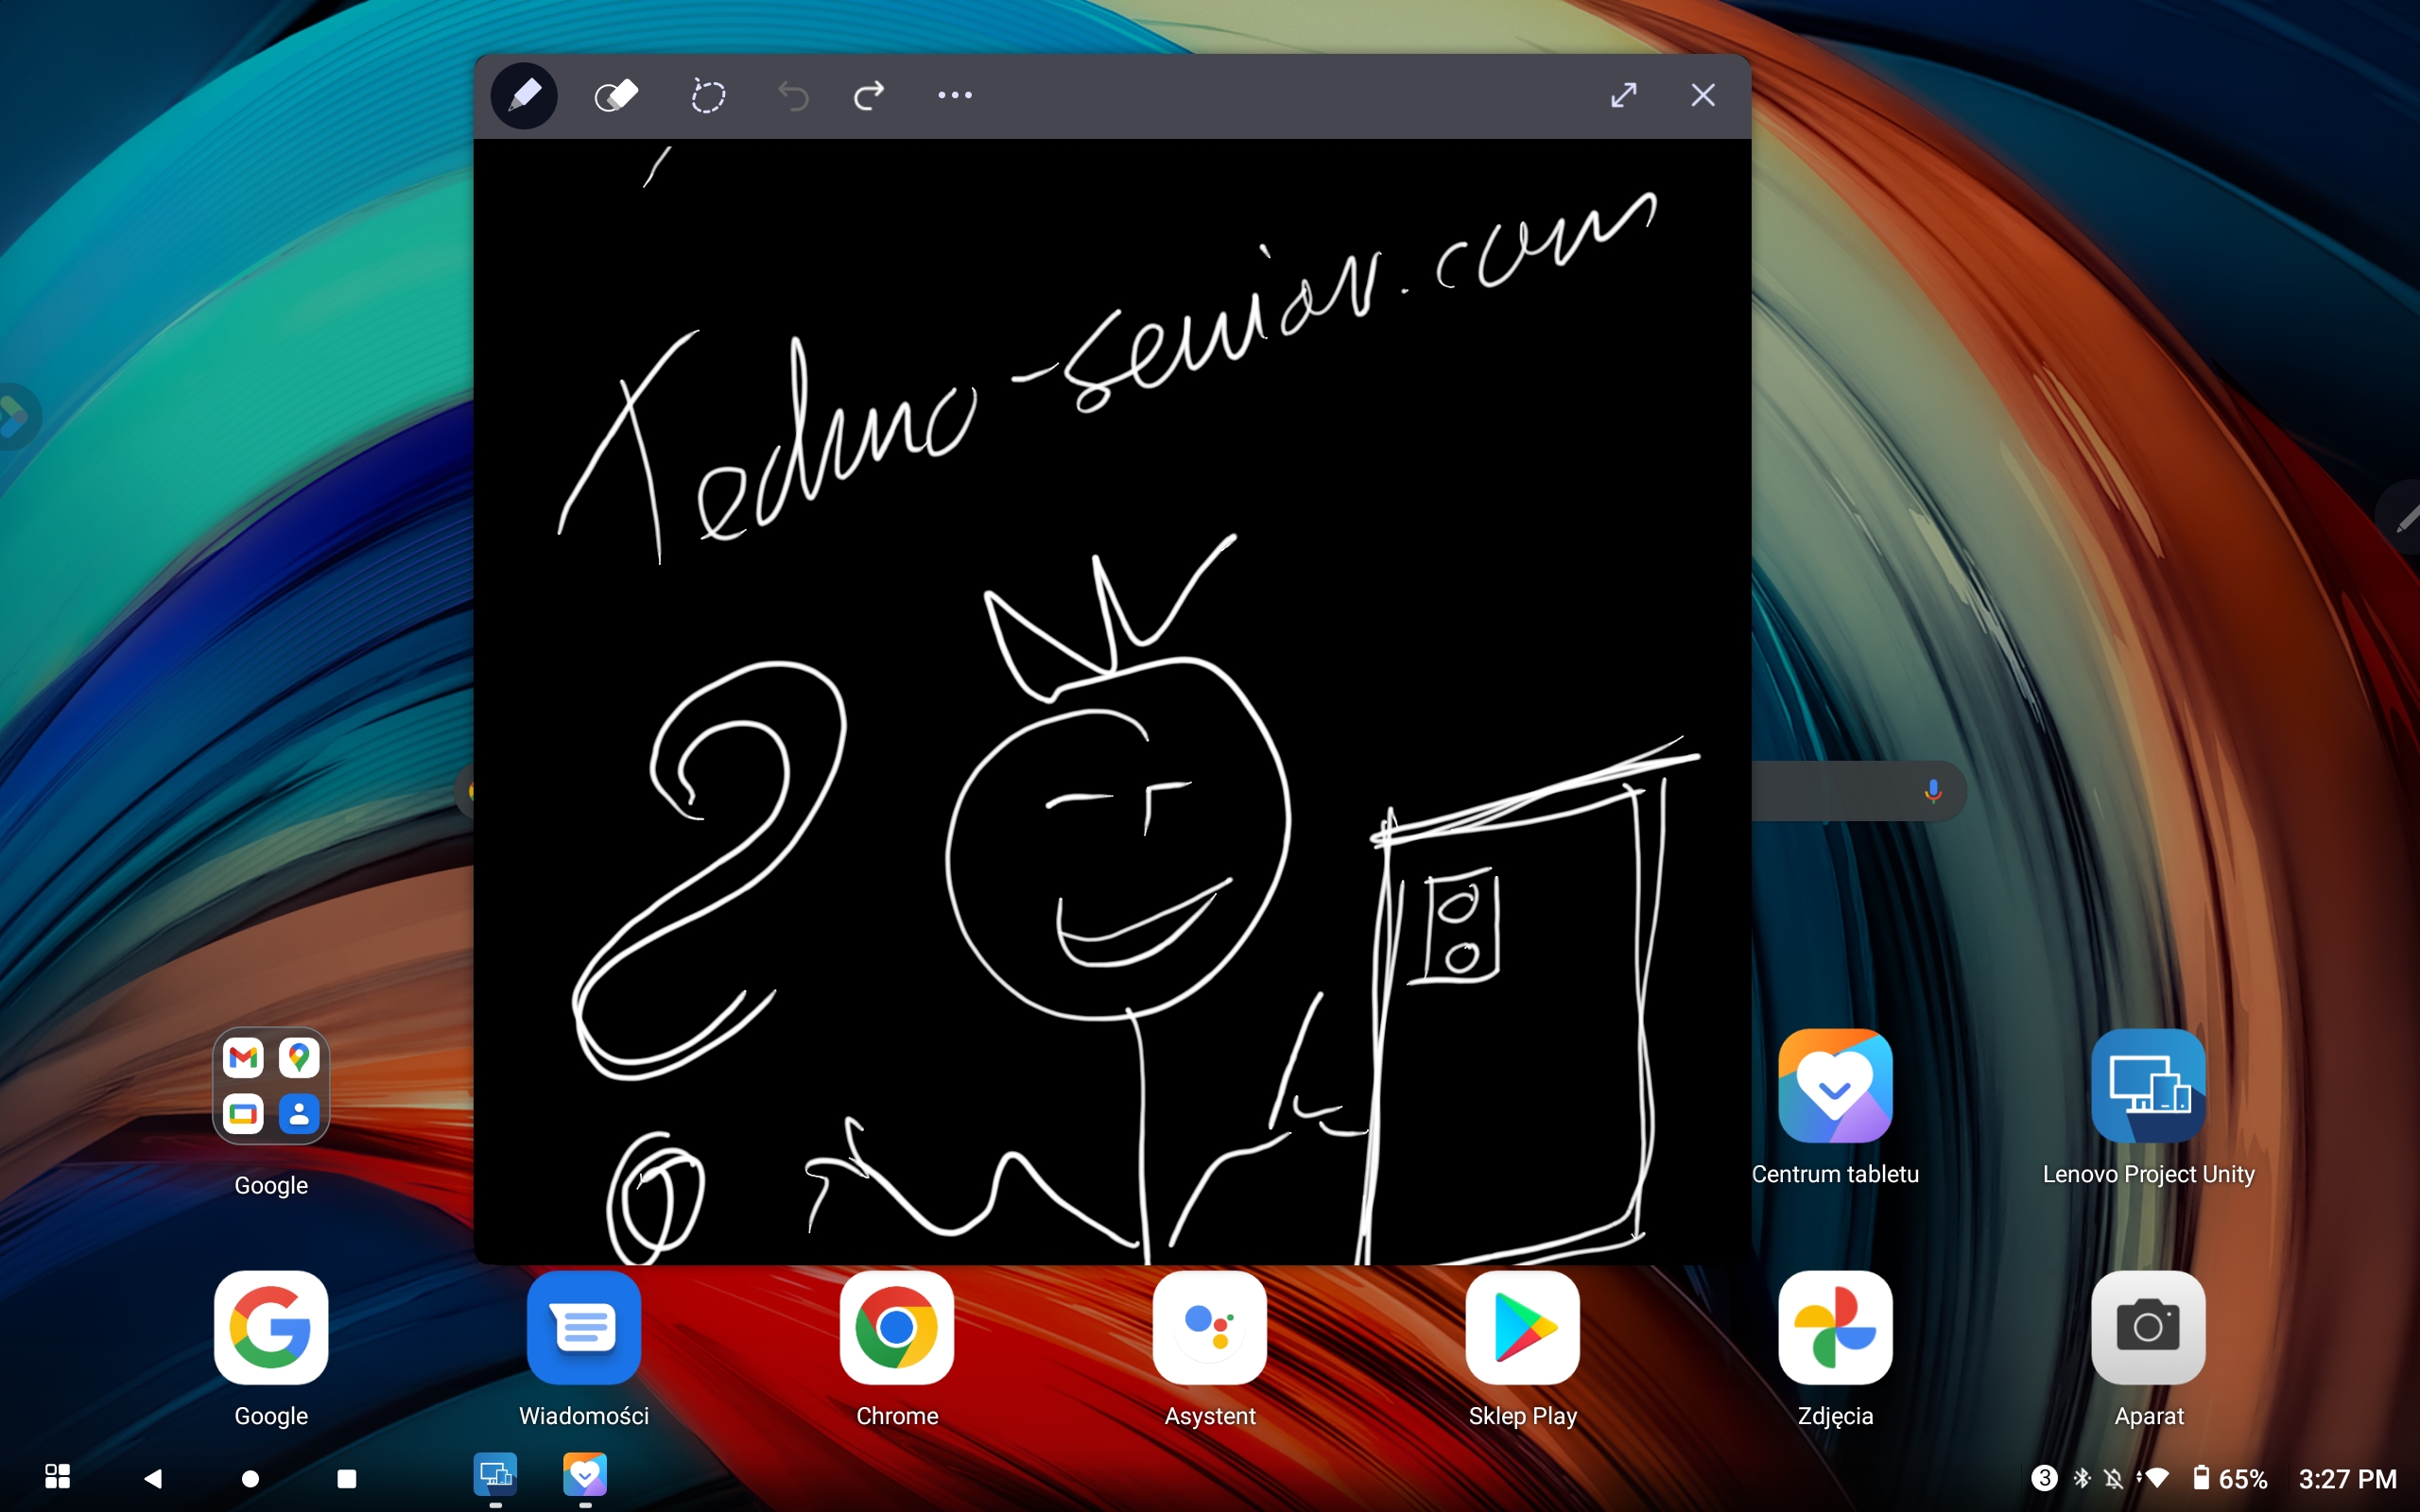Image resolution: width=2420 pixels, height=1512 pixels.
Task: Close the drawing note window
Action: tap(1703, 95)
